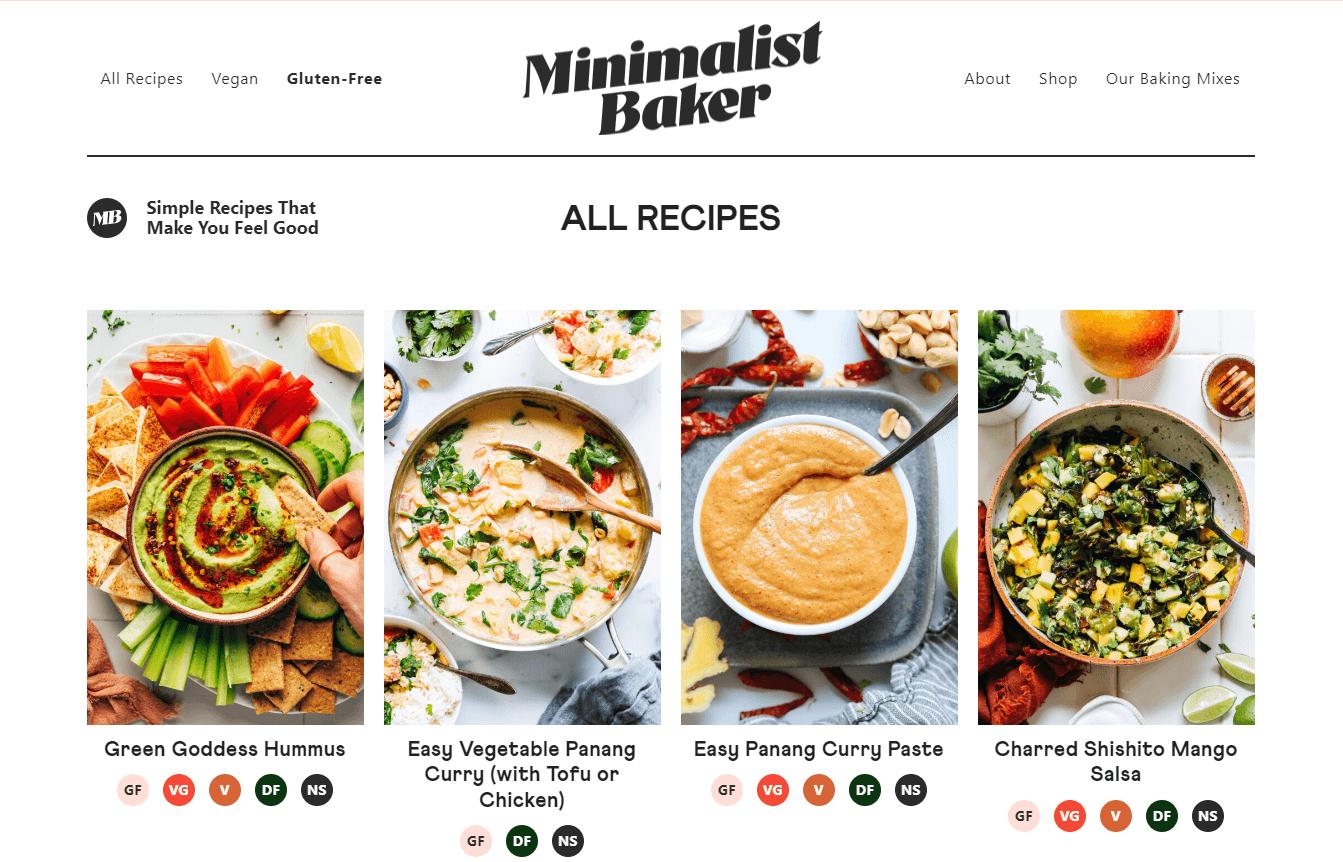1343x862 pixels.
Task: Open the Green Goddess Hummus recipe photo
Action: tap(225, 517)
